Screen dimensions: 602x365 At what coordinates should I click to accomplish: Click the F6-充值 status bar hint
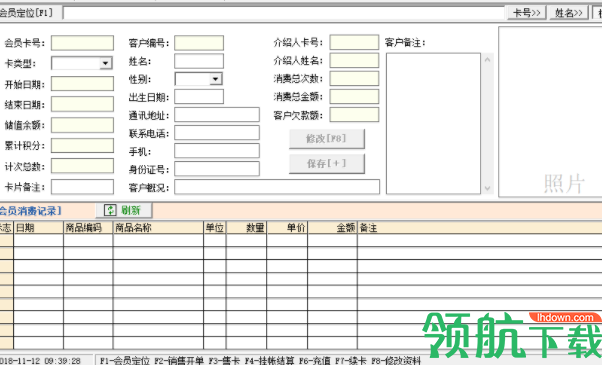pyautogui.click(x=314, y=361)
